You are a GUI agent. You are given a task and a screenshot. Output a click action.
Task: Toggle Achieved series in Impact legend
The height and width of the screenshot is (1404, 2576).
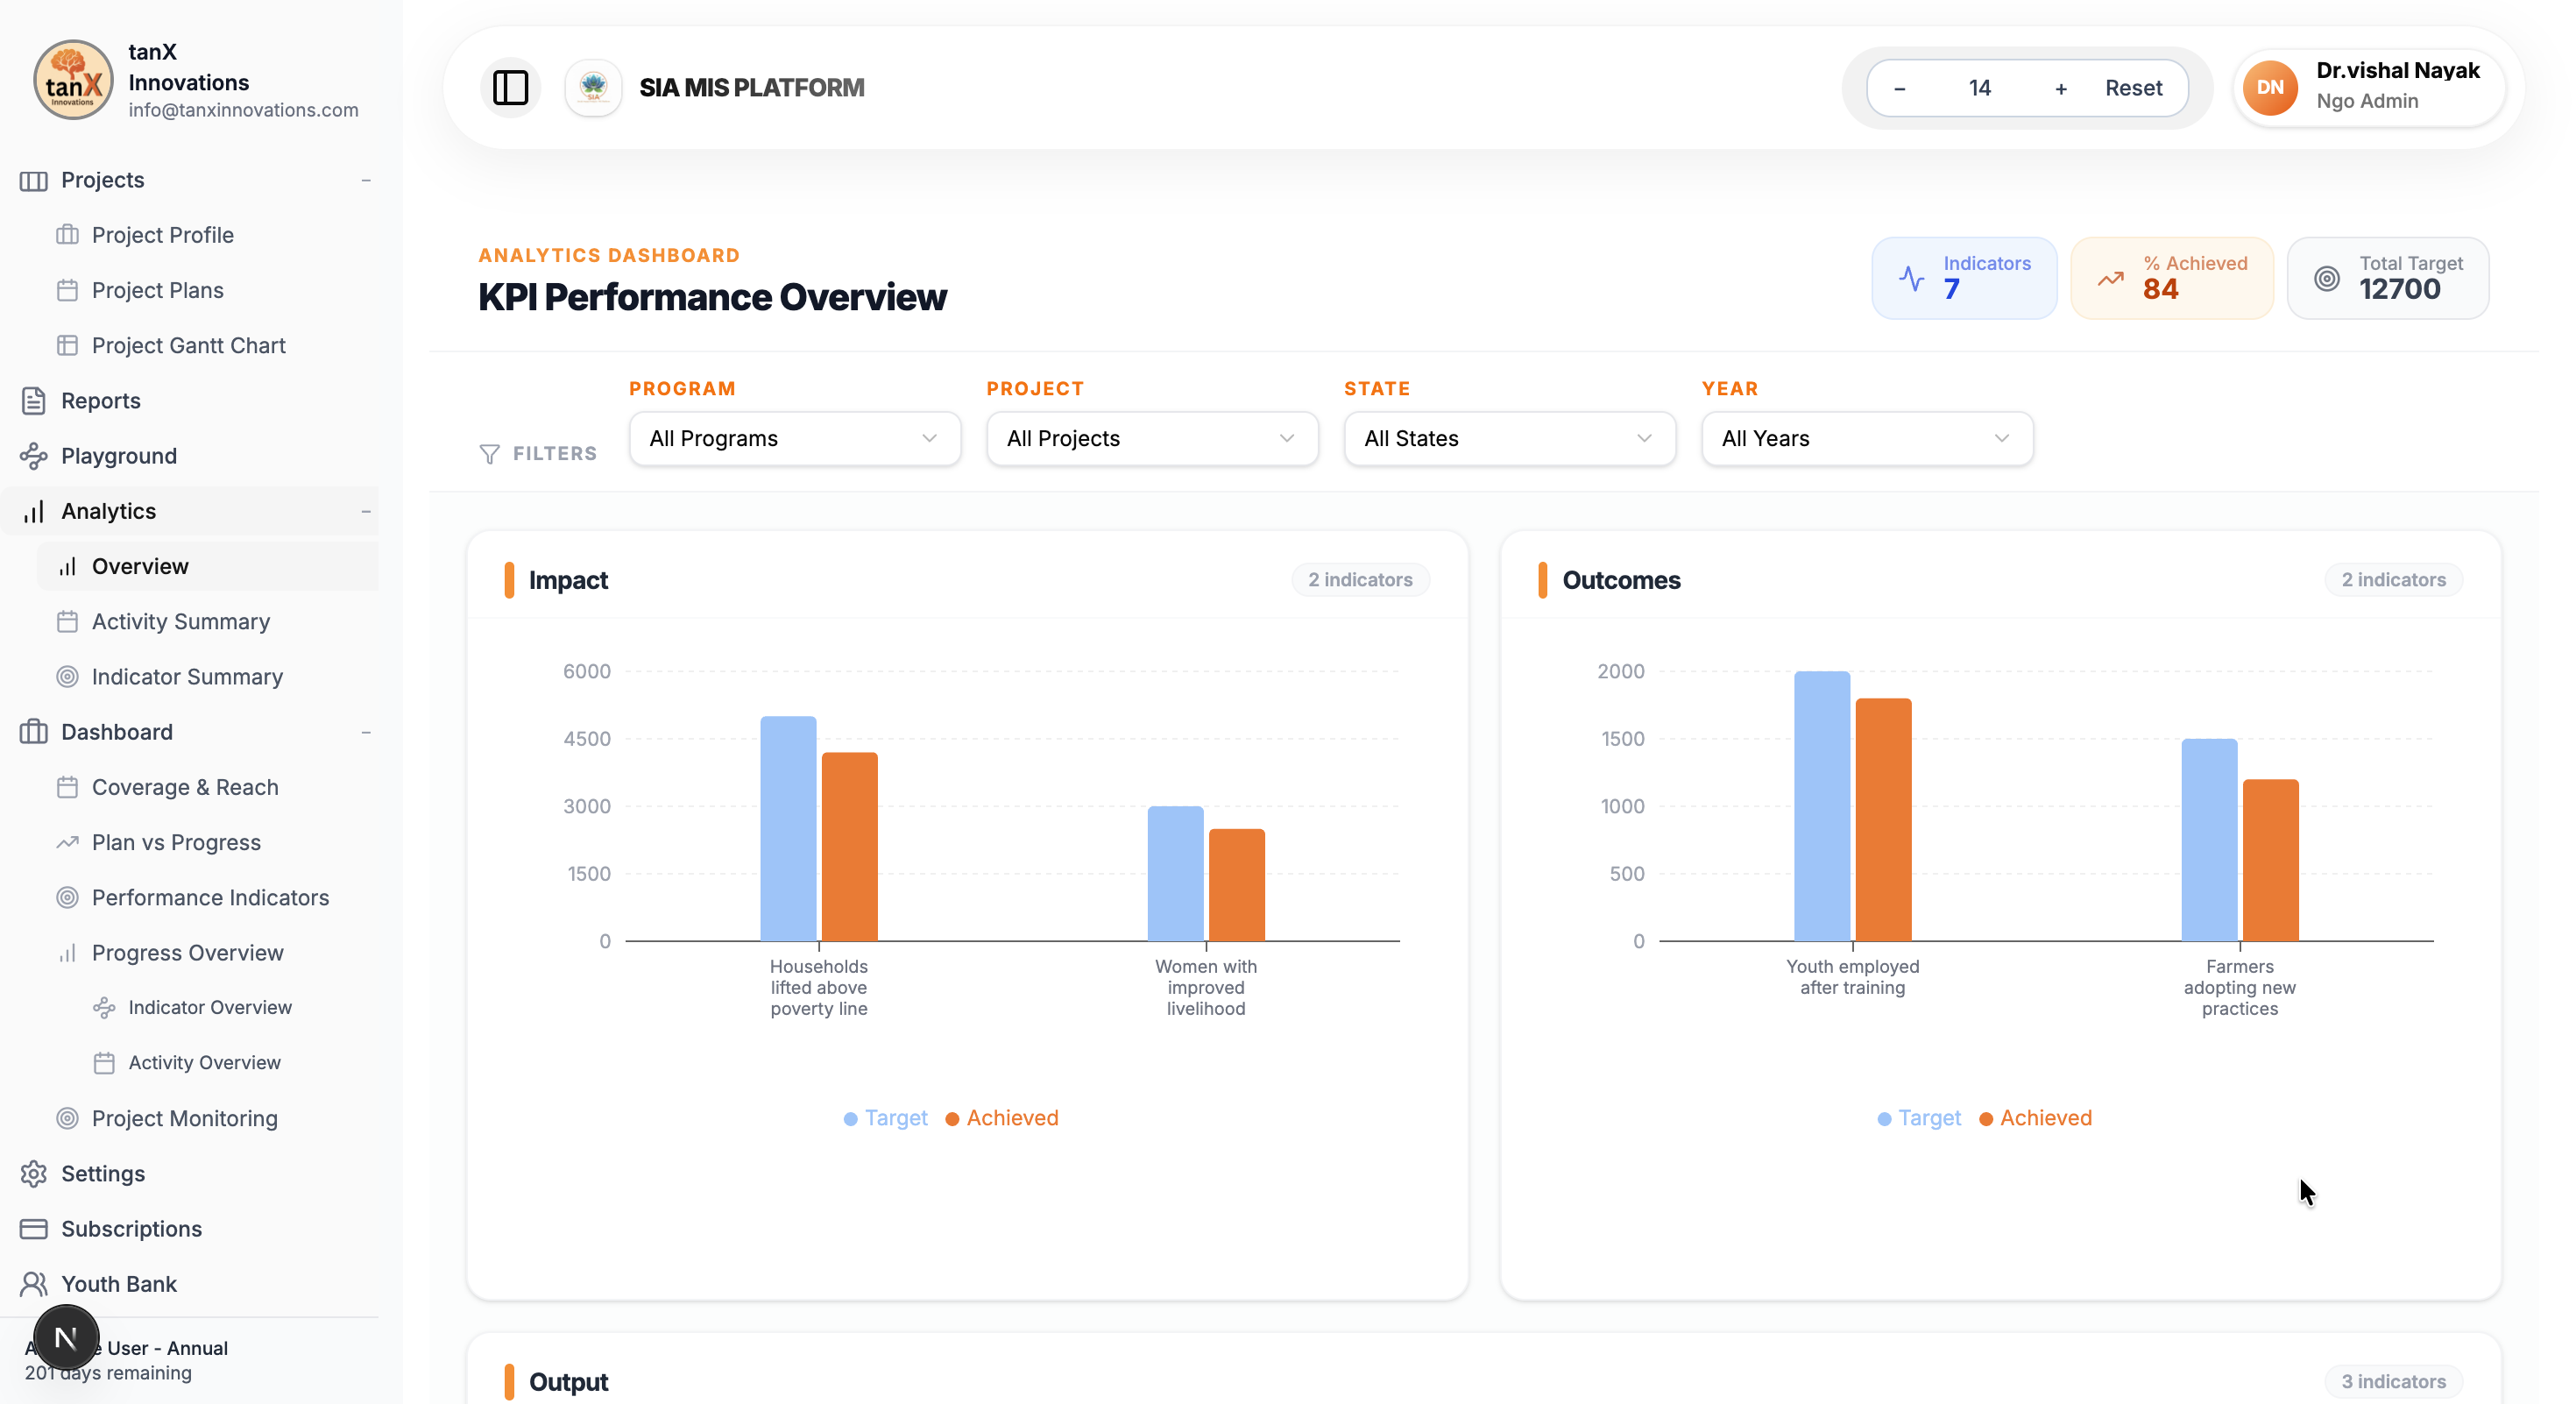(x=1002, y=1118)
